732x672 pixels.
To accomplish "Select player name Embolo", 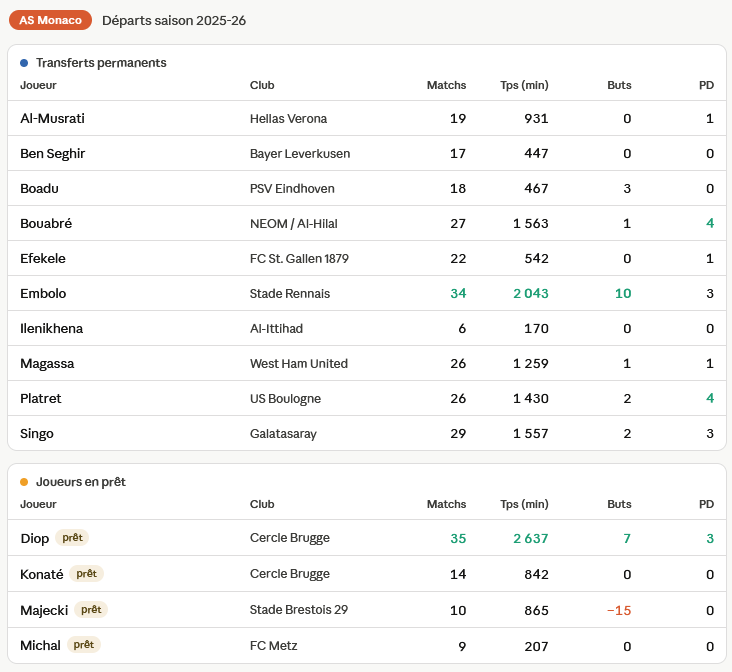I will click(x=43, y=293).
